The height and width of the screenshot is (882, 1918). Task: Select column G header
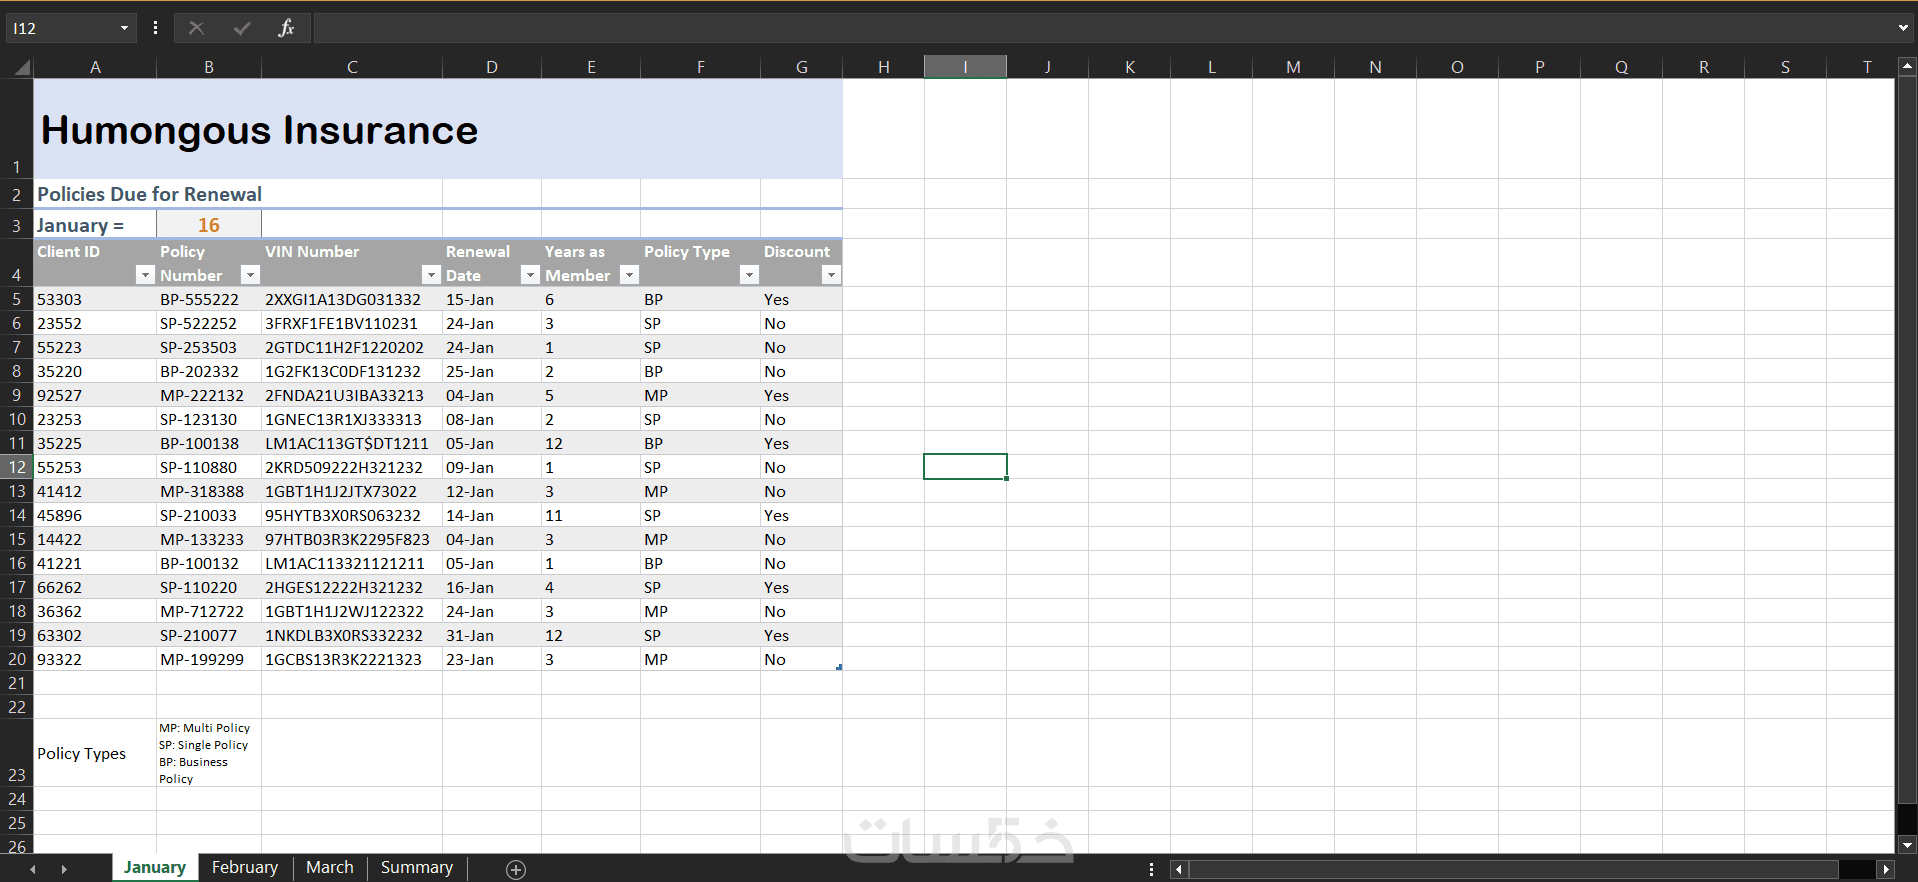coord(802,67)
